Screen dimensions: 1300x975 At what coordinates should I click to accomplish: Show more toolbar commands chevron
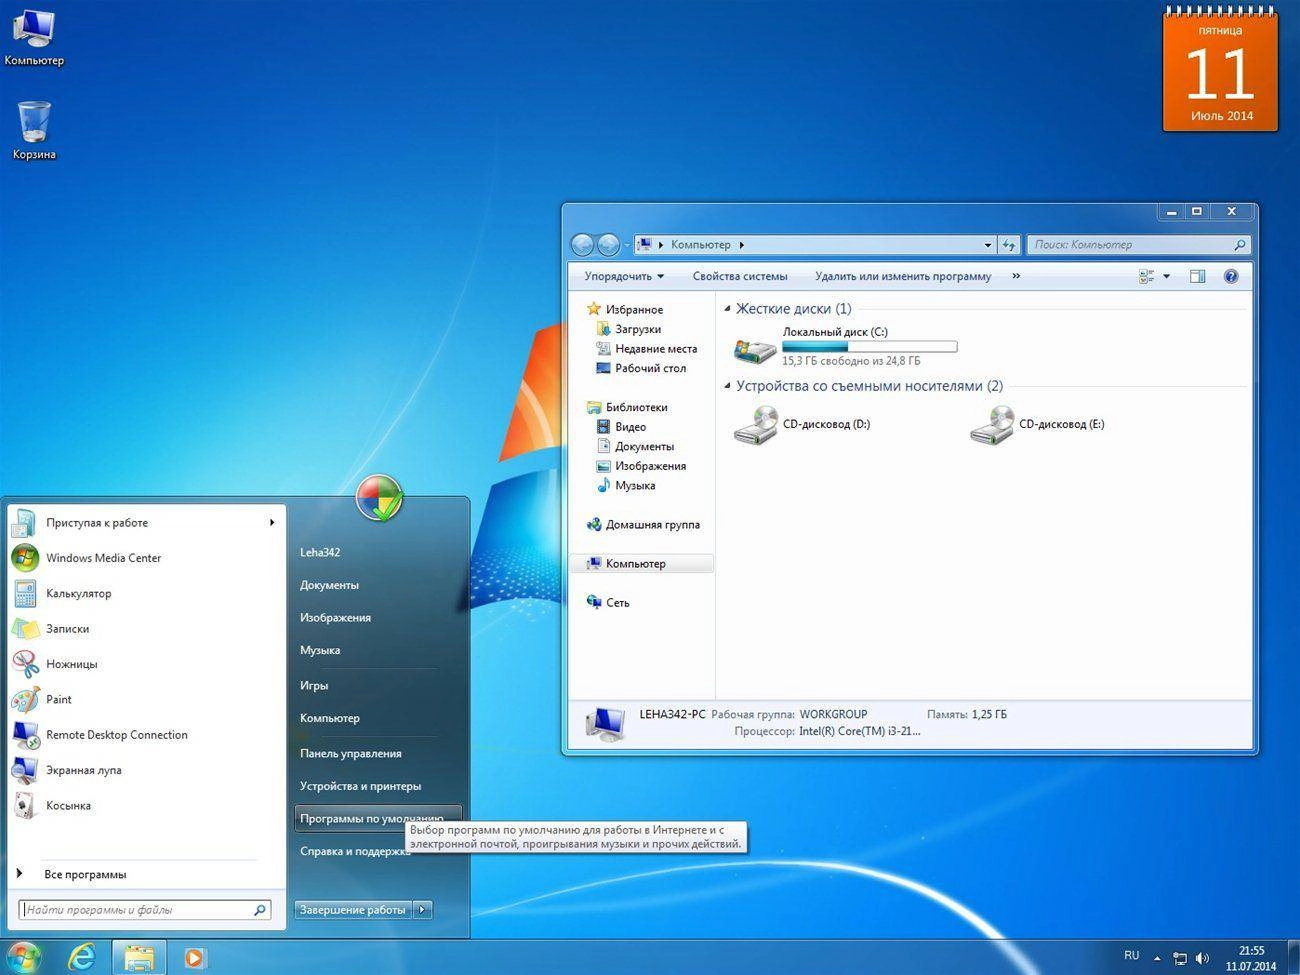coord(1016,276)
